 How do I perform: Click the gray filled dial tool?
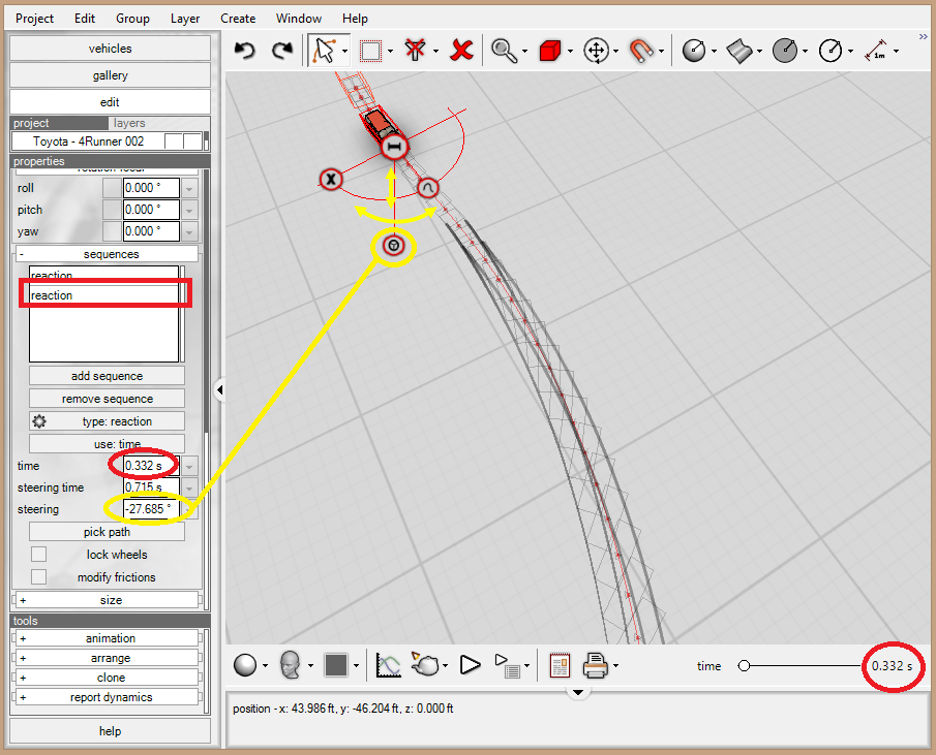coord(784,51)
